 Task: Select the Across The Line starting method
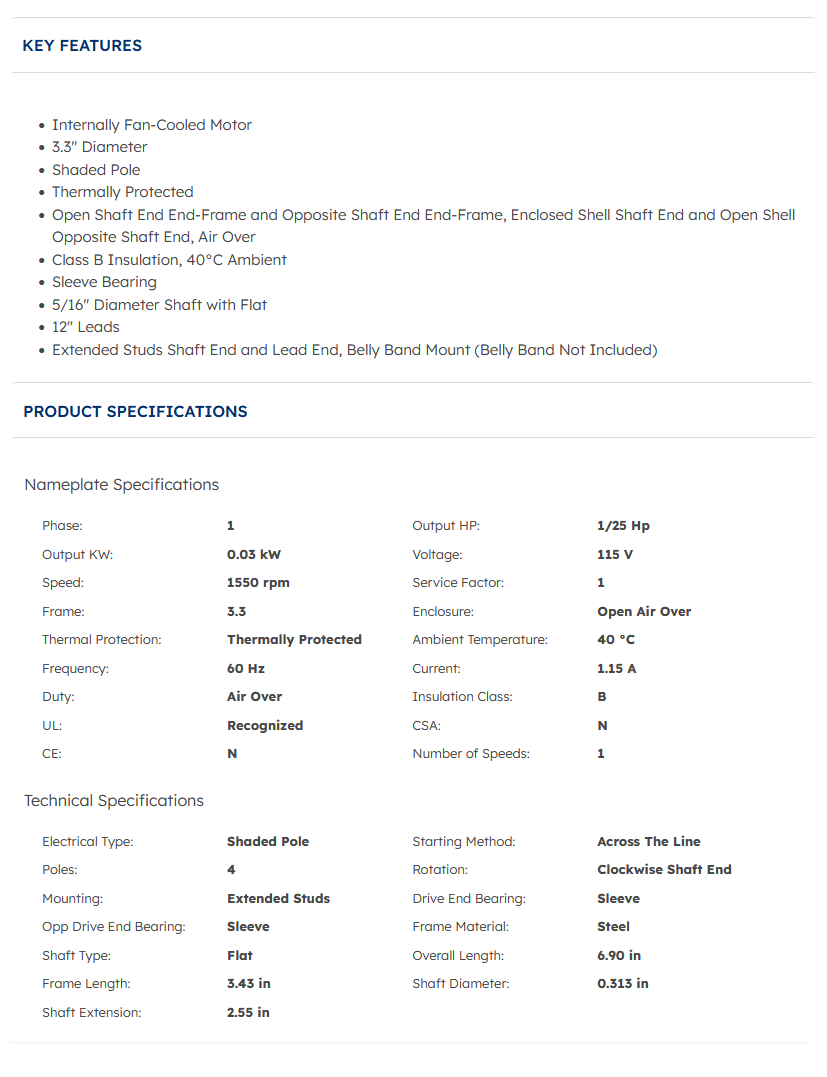[649, 842]
